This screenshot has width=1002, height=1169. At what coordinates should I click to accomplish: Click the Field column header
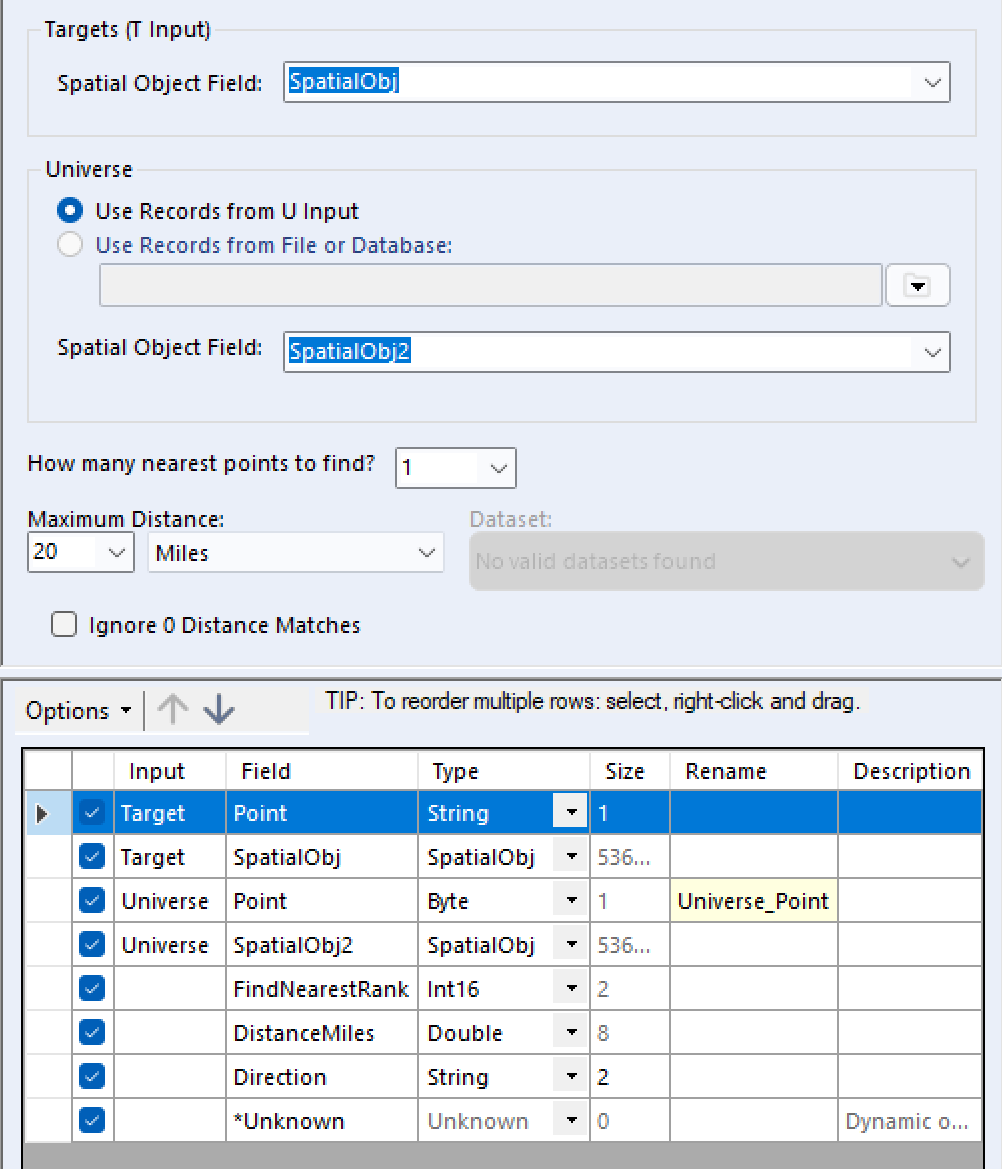click(266, 771)
